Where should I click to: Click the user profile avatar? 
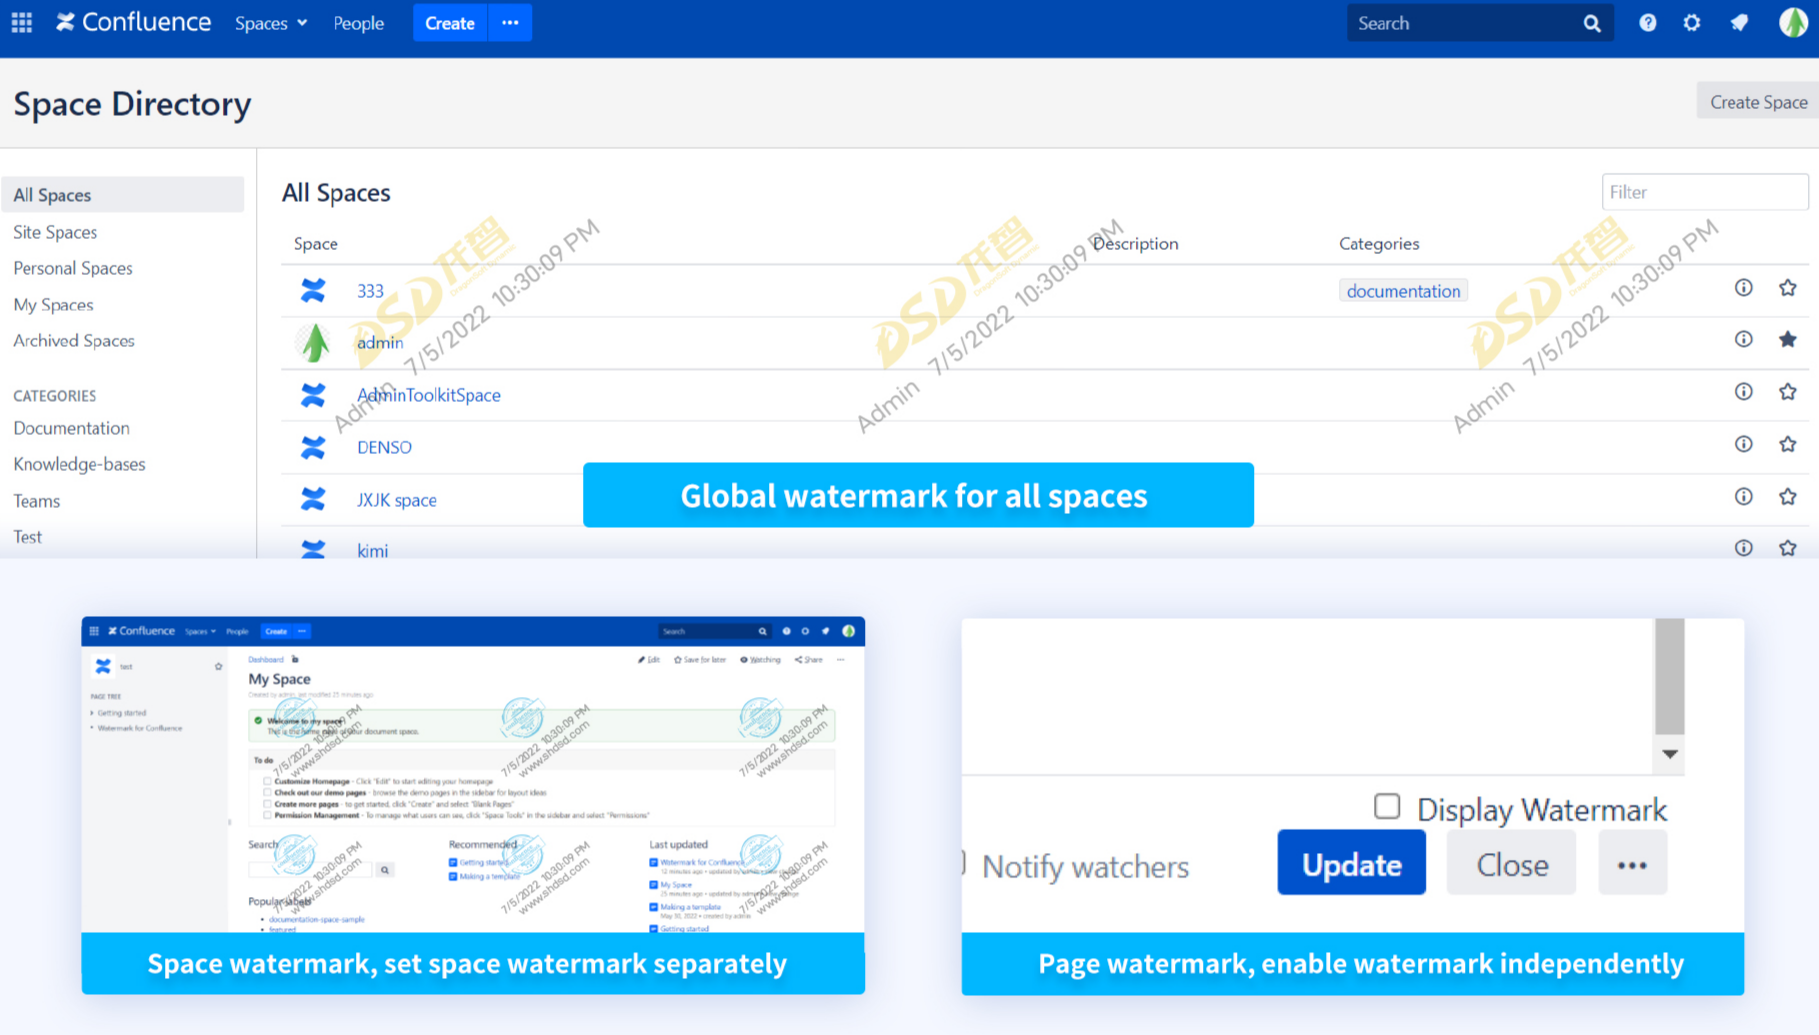coord(1793,23)
